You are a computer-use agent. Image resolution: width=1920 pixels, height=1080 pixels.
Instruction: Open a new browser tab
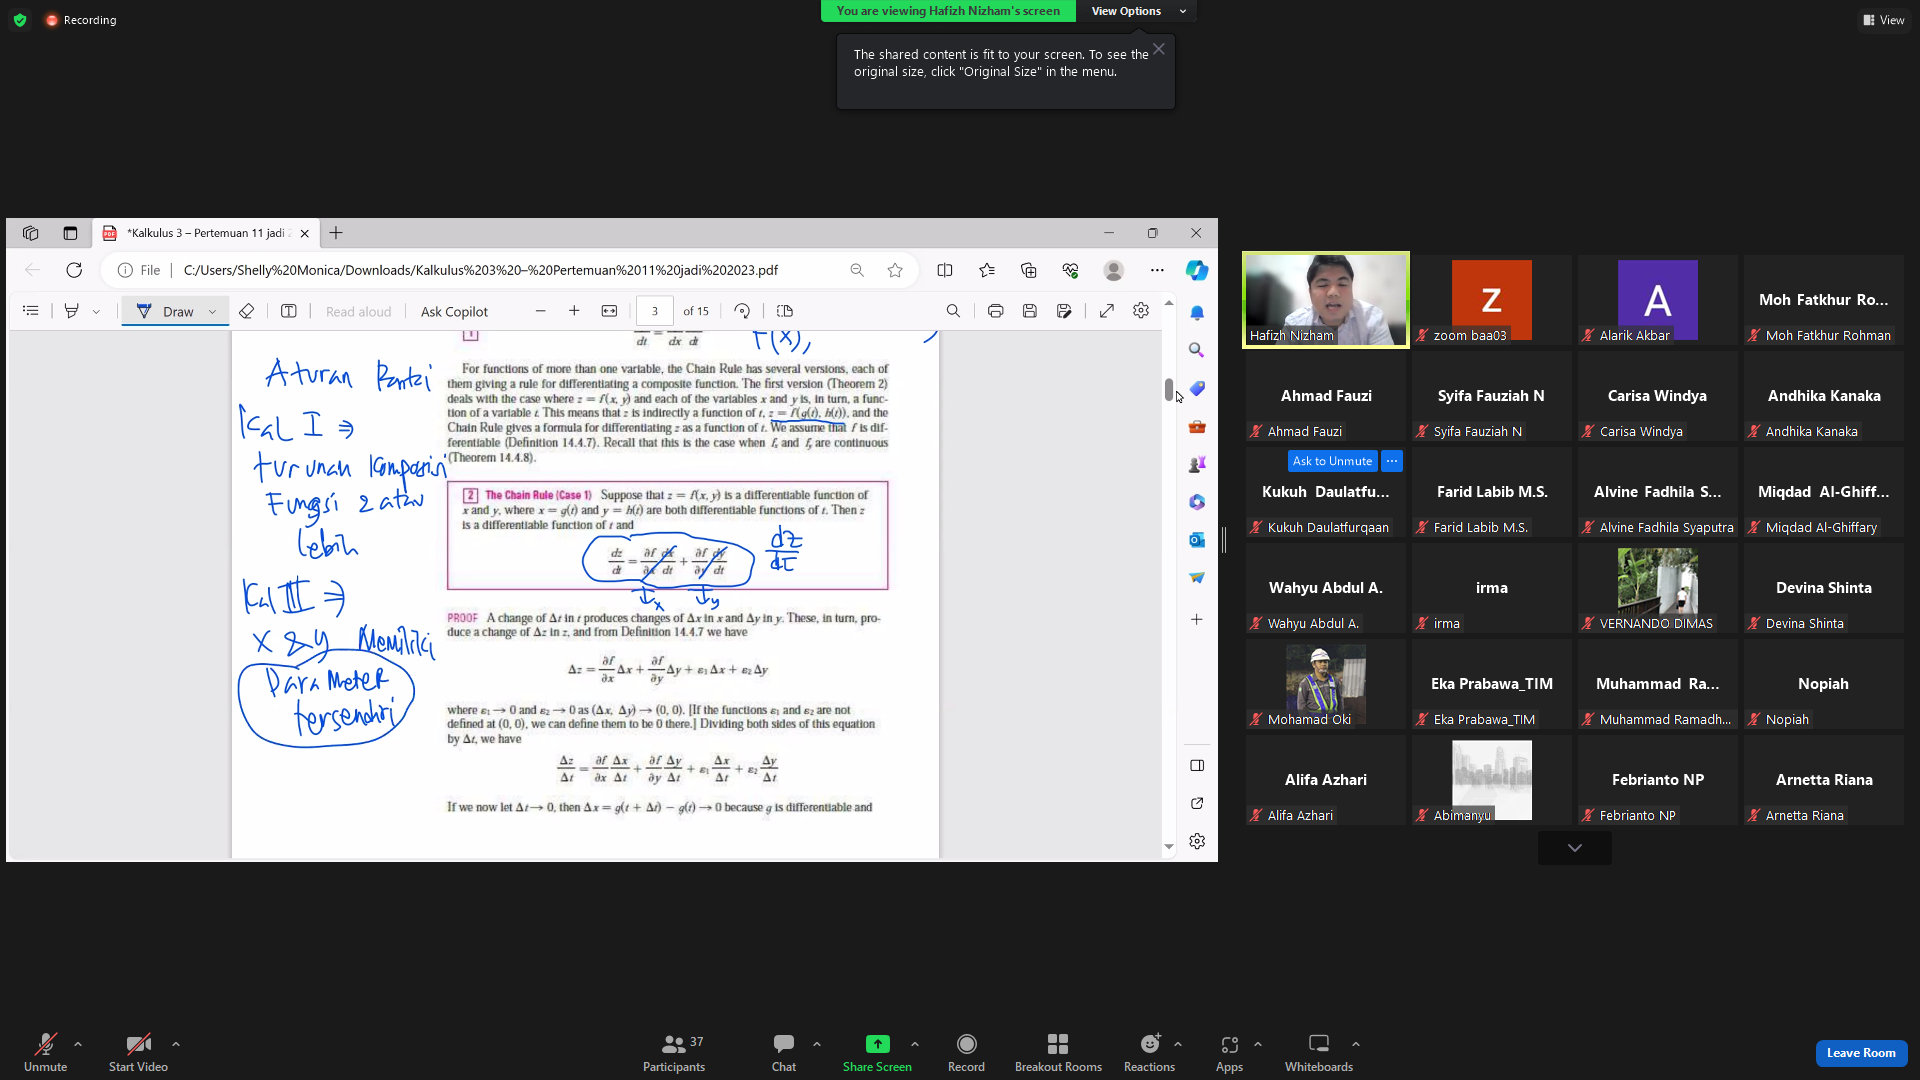pyautogui.click(x=336, y=233)
